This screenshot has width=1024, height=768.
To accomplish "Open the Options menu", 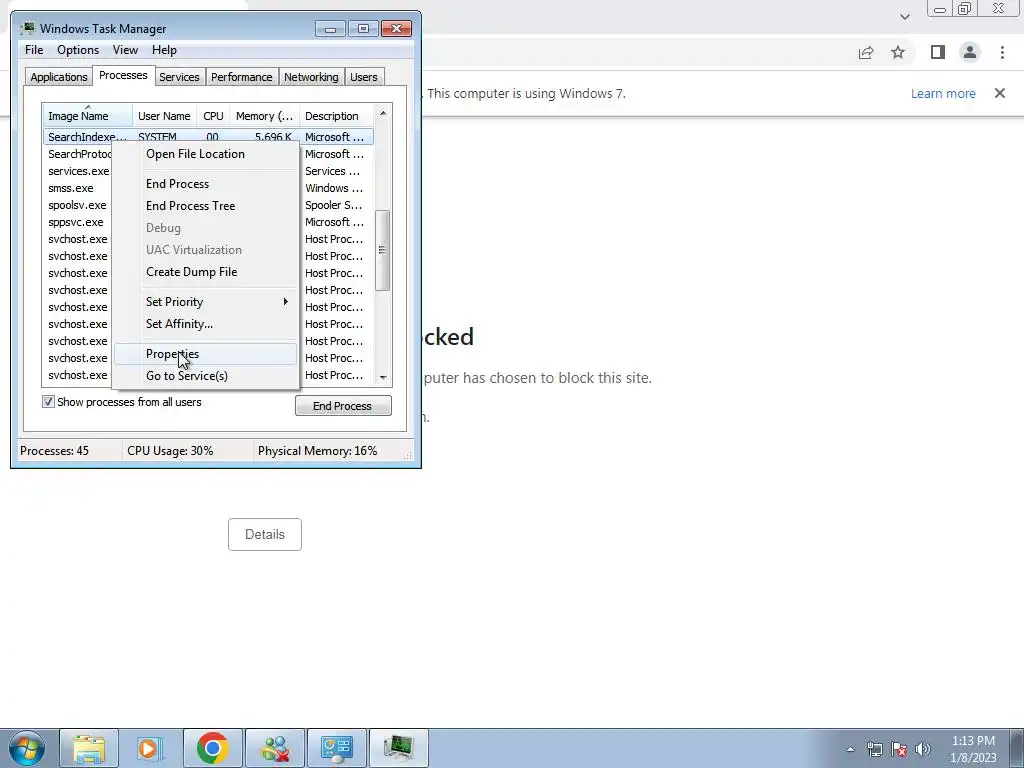I will click(78, 50).
